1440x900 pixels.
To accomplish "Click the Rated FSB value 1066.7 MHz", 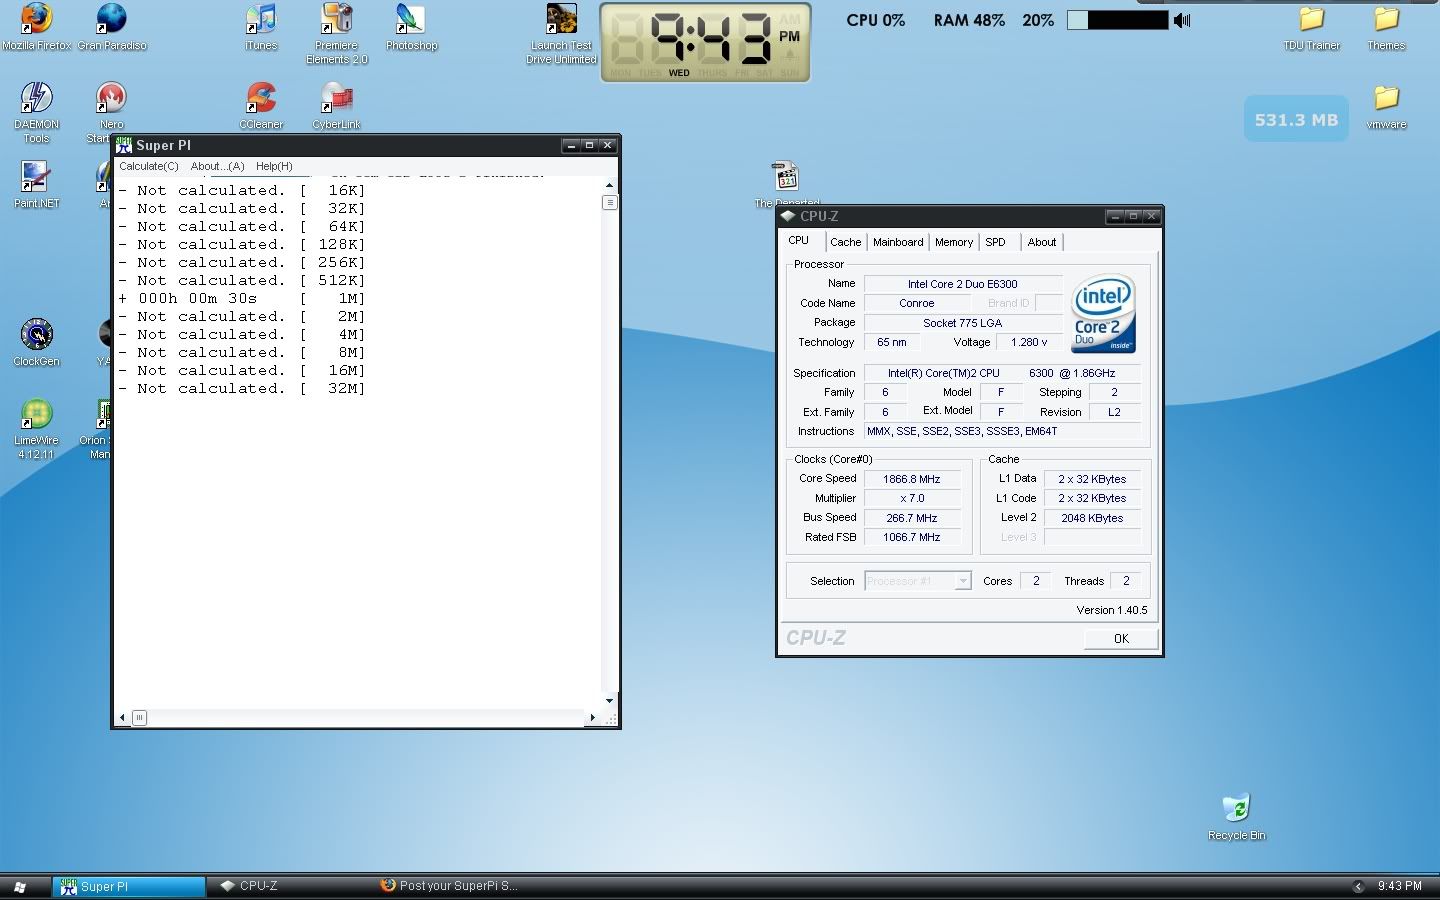I will pyautogui.click(x=912, y=537).
